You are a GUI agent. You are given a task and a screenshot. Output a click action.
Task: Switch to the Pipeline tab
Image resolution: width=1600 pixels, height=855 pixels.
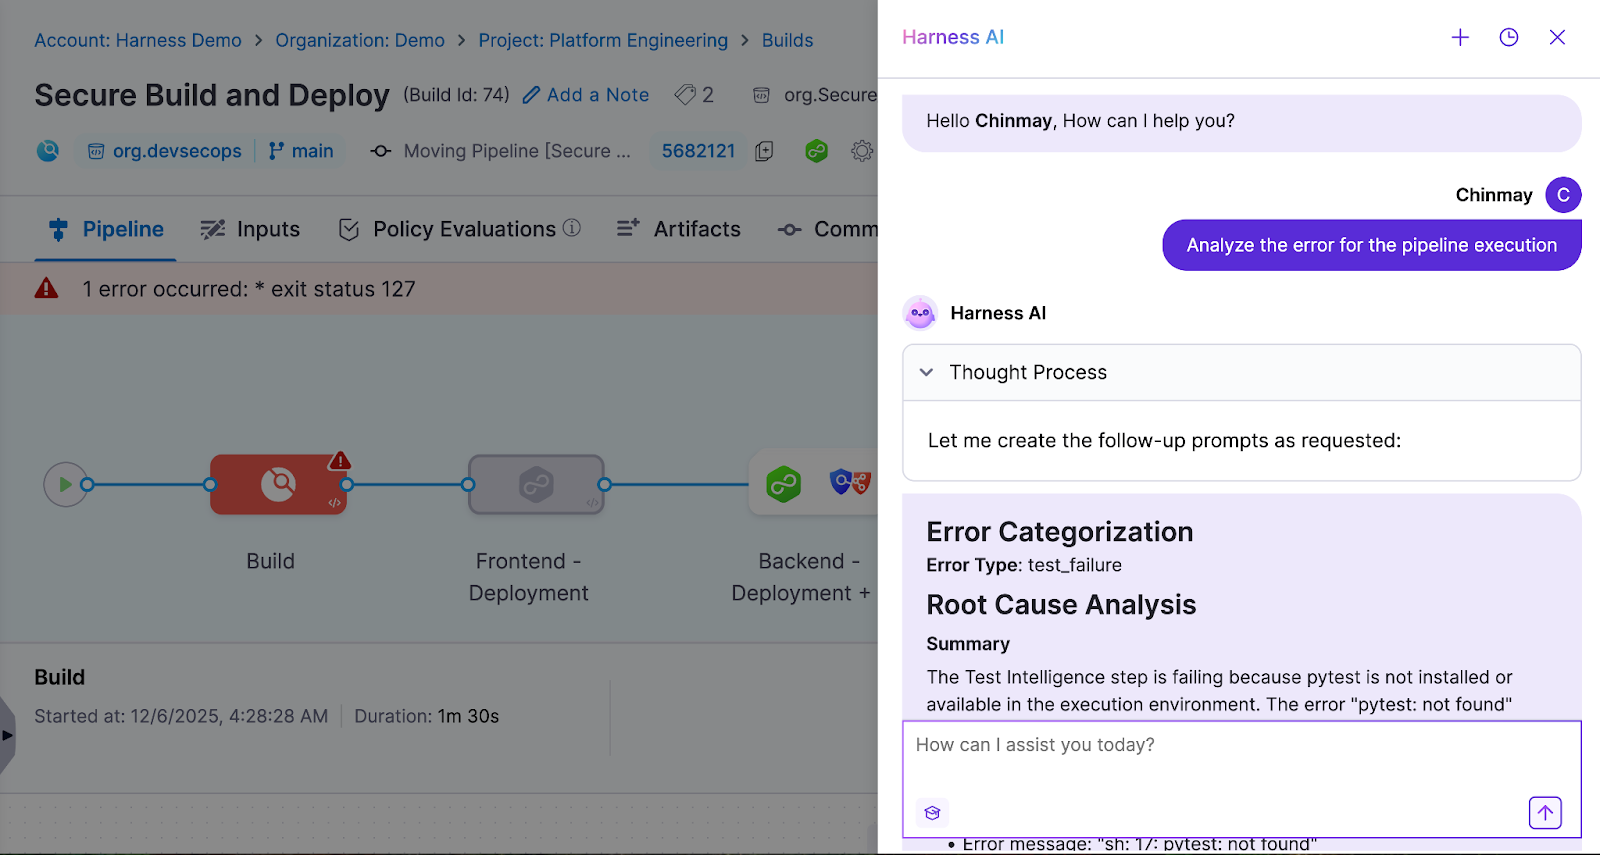pyautogui.click(x=107, y=229)
